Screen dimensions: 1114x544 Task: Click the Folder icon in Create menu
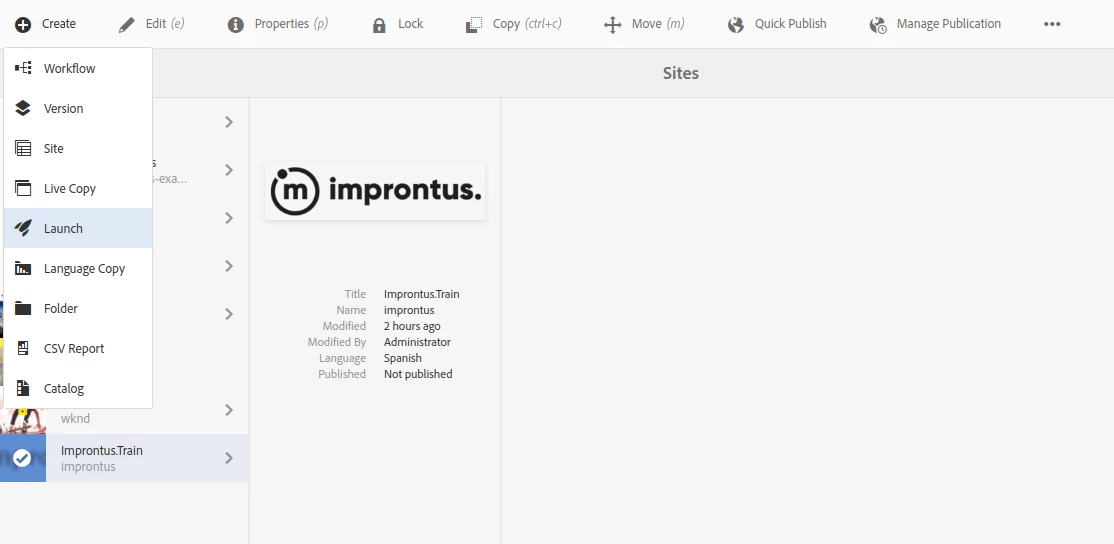tap(23, 308)
